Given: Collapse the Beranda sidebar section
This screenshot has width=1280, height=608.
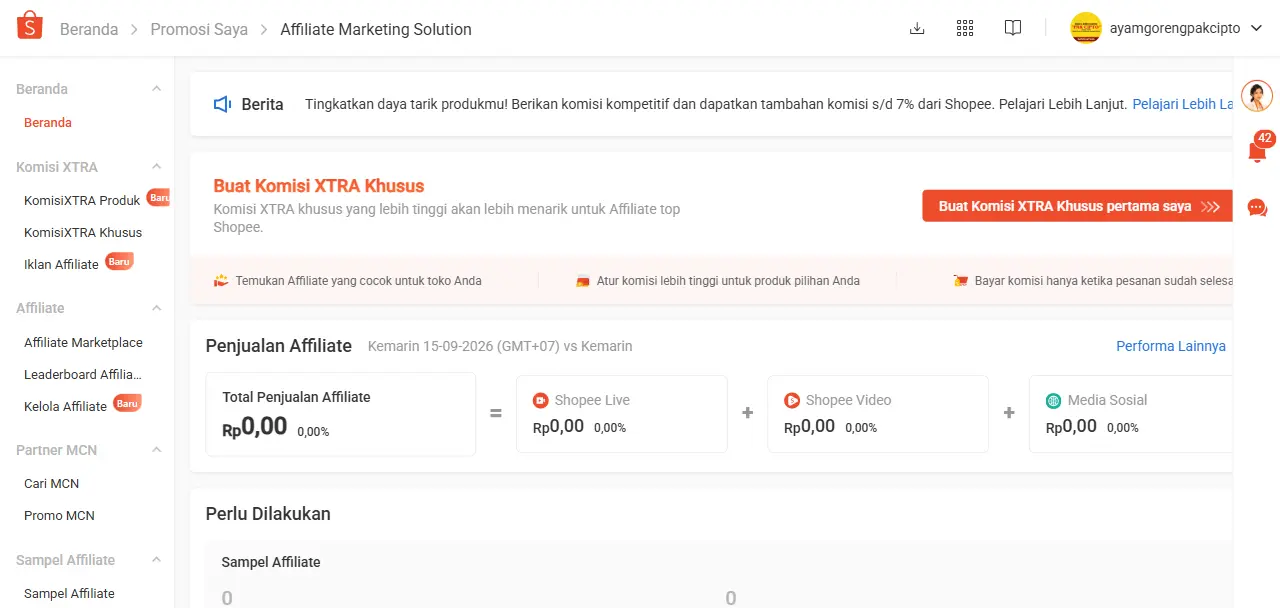Looking at the screenshot, I should tap(157, 89).
